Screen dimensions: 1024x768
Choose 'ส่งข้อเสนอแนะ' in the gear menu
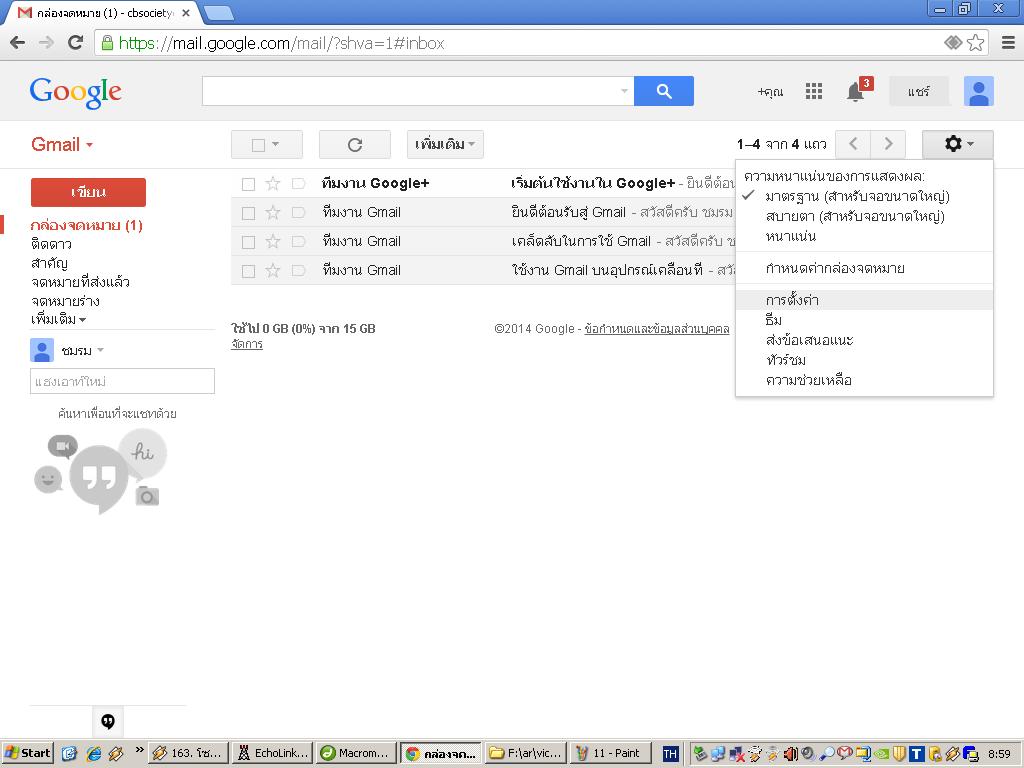(809, 340)
